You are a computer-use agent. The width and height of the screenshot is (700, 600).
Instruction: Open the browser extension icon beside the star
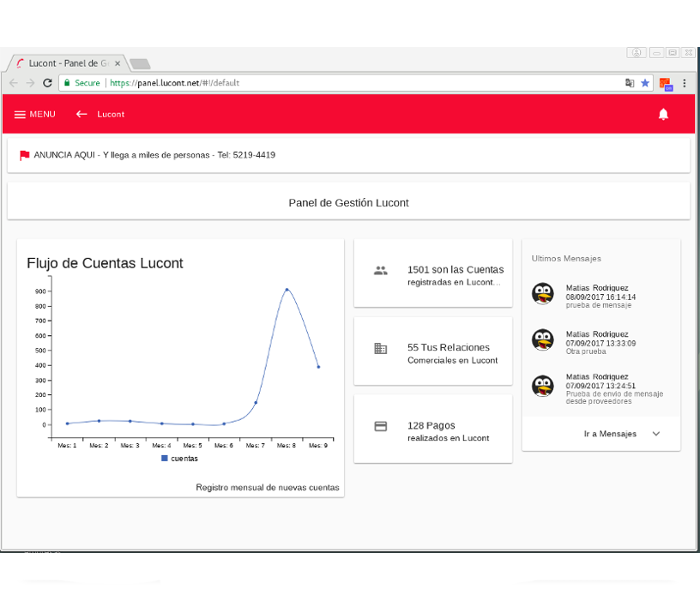pyautogui.click(x=666, y=84)
